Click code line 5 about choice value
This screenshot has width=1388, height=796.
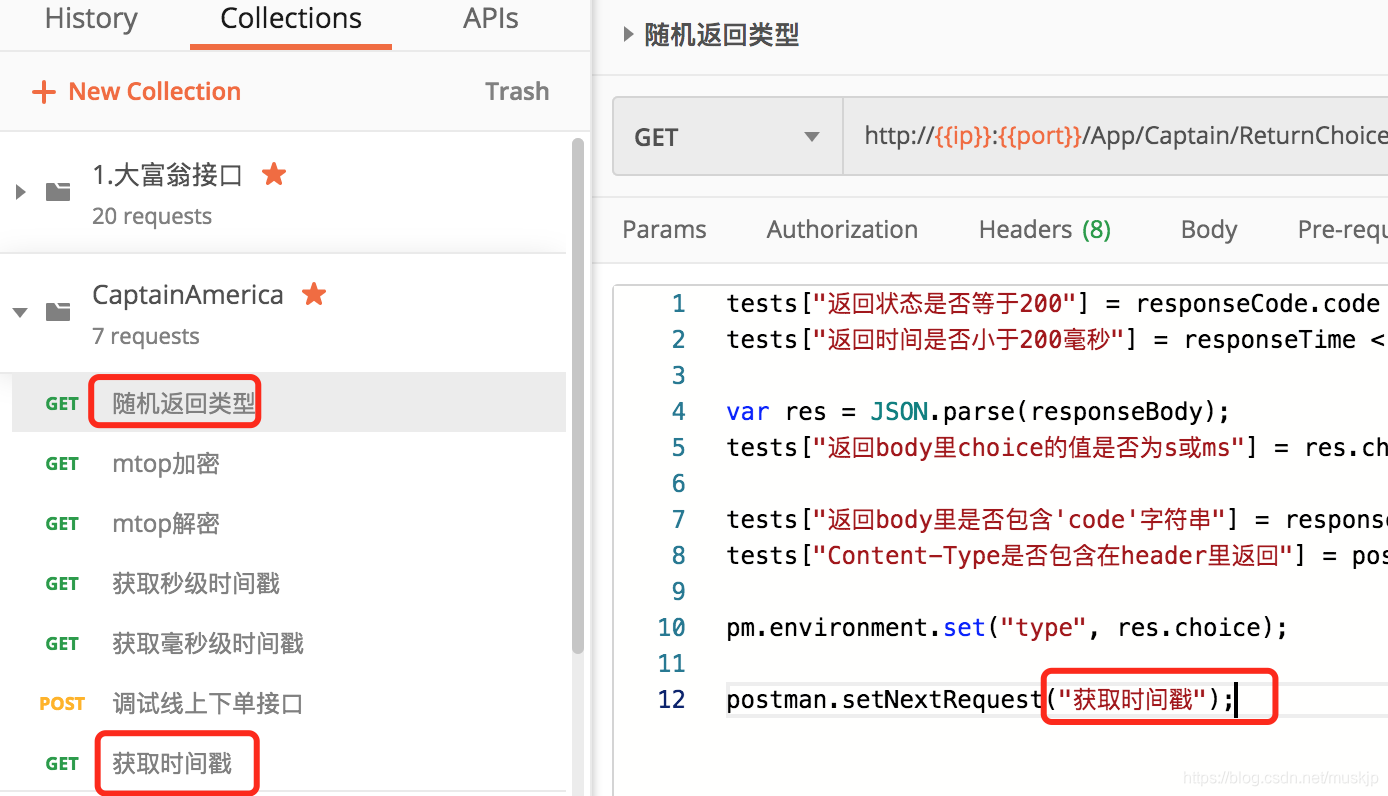point(1057,448)
